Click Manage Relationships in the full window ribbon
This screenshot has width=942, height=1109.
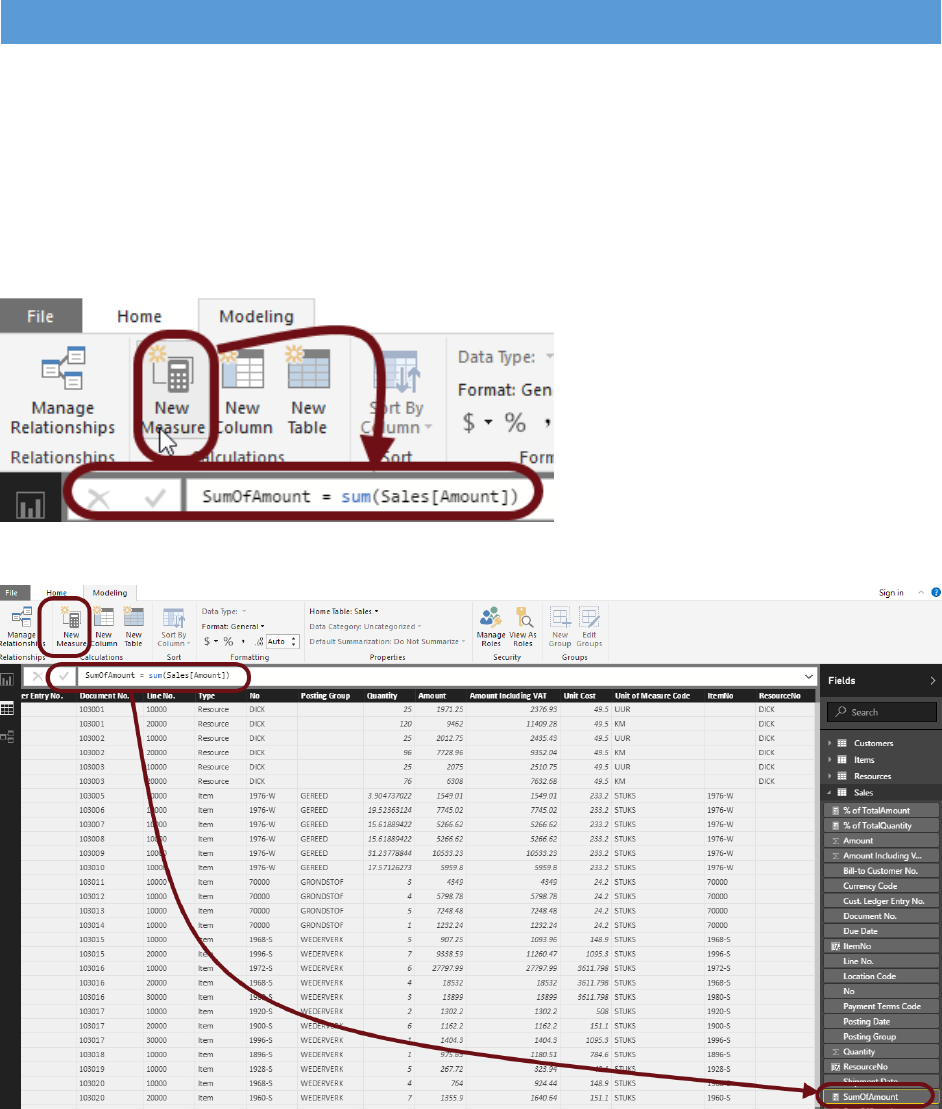point(21,627)
